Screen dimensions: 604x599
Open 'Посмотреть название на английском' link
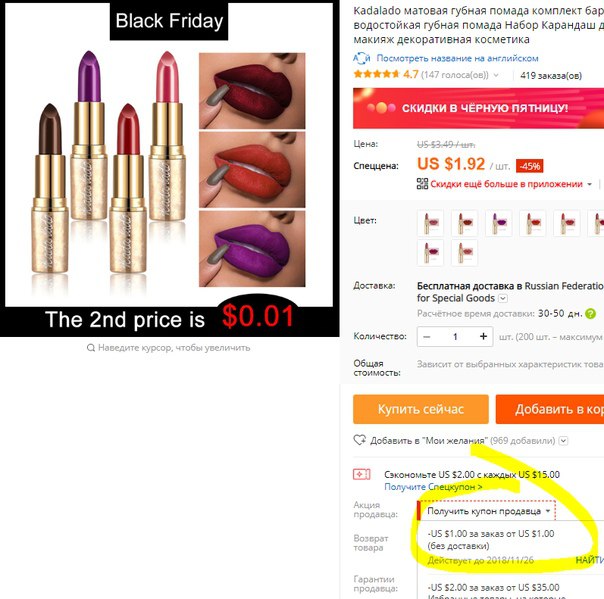click(x=457, y=58)
